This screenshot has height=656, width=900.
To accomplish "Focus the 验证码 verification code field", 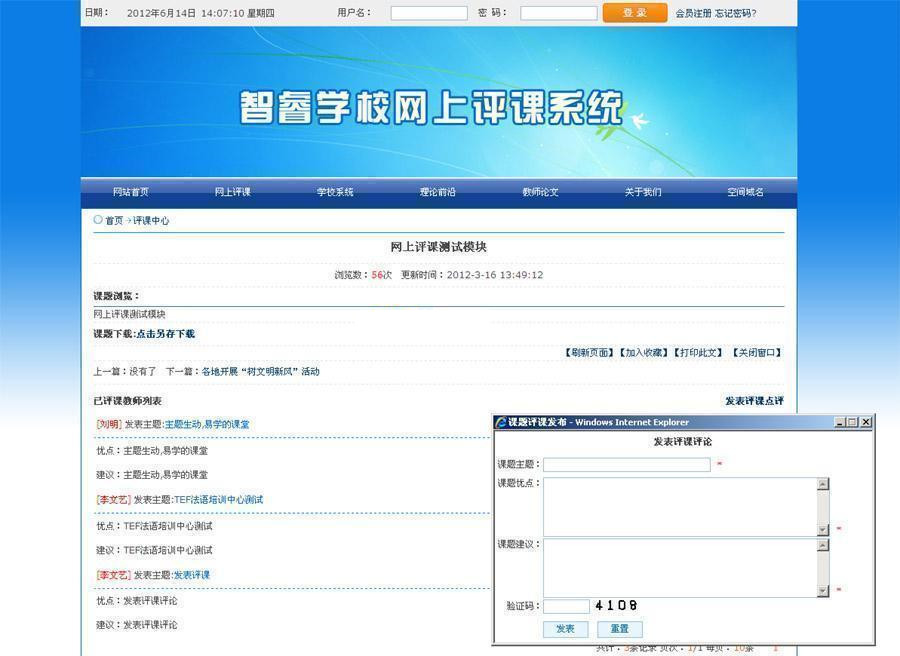I will tap(566, 606).
